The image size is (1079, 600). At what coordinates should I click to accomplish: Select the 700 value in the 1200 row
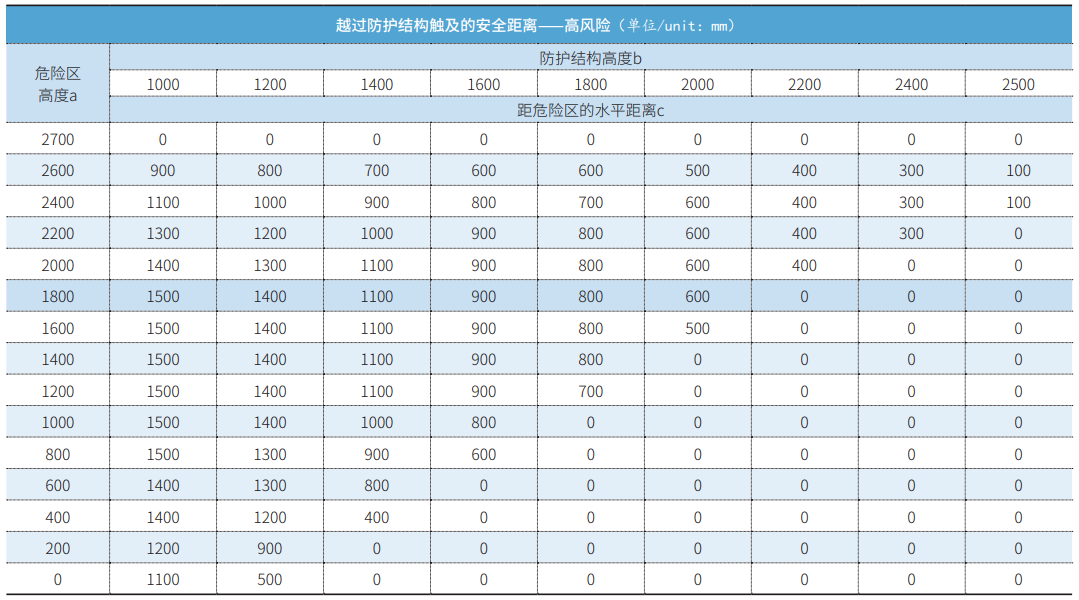[591, 391]
